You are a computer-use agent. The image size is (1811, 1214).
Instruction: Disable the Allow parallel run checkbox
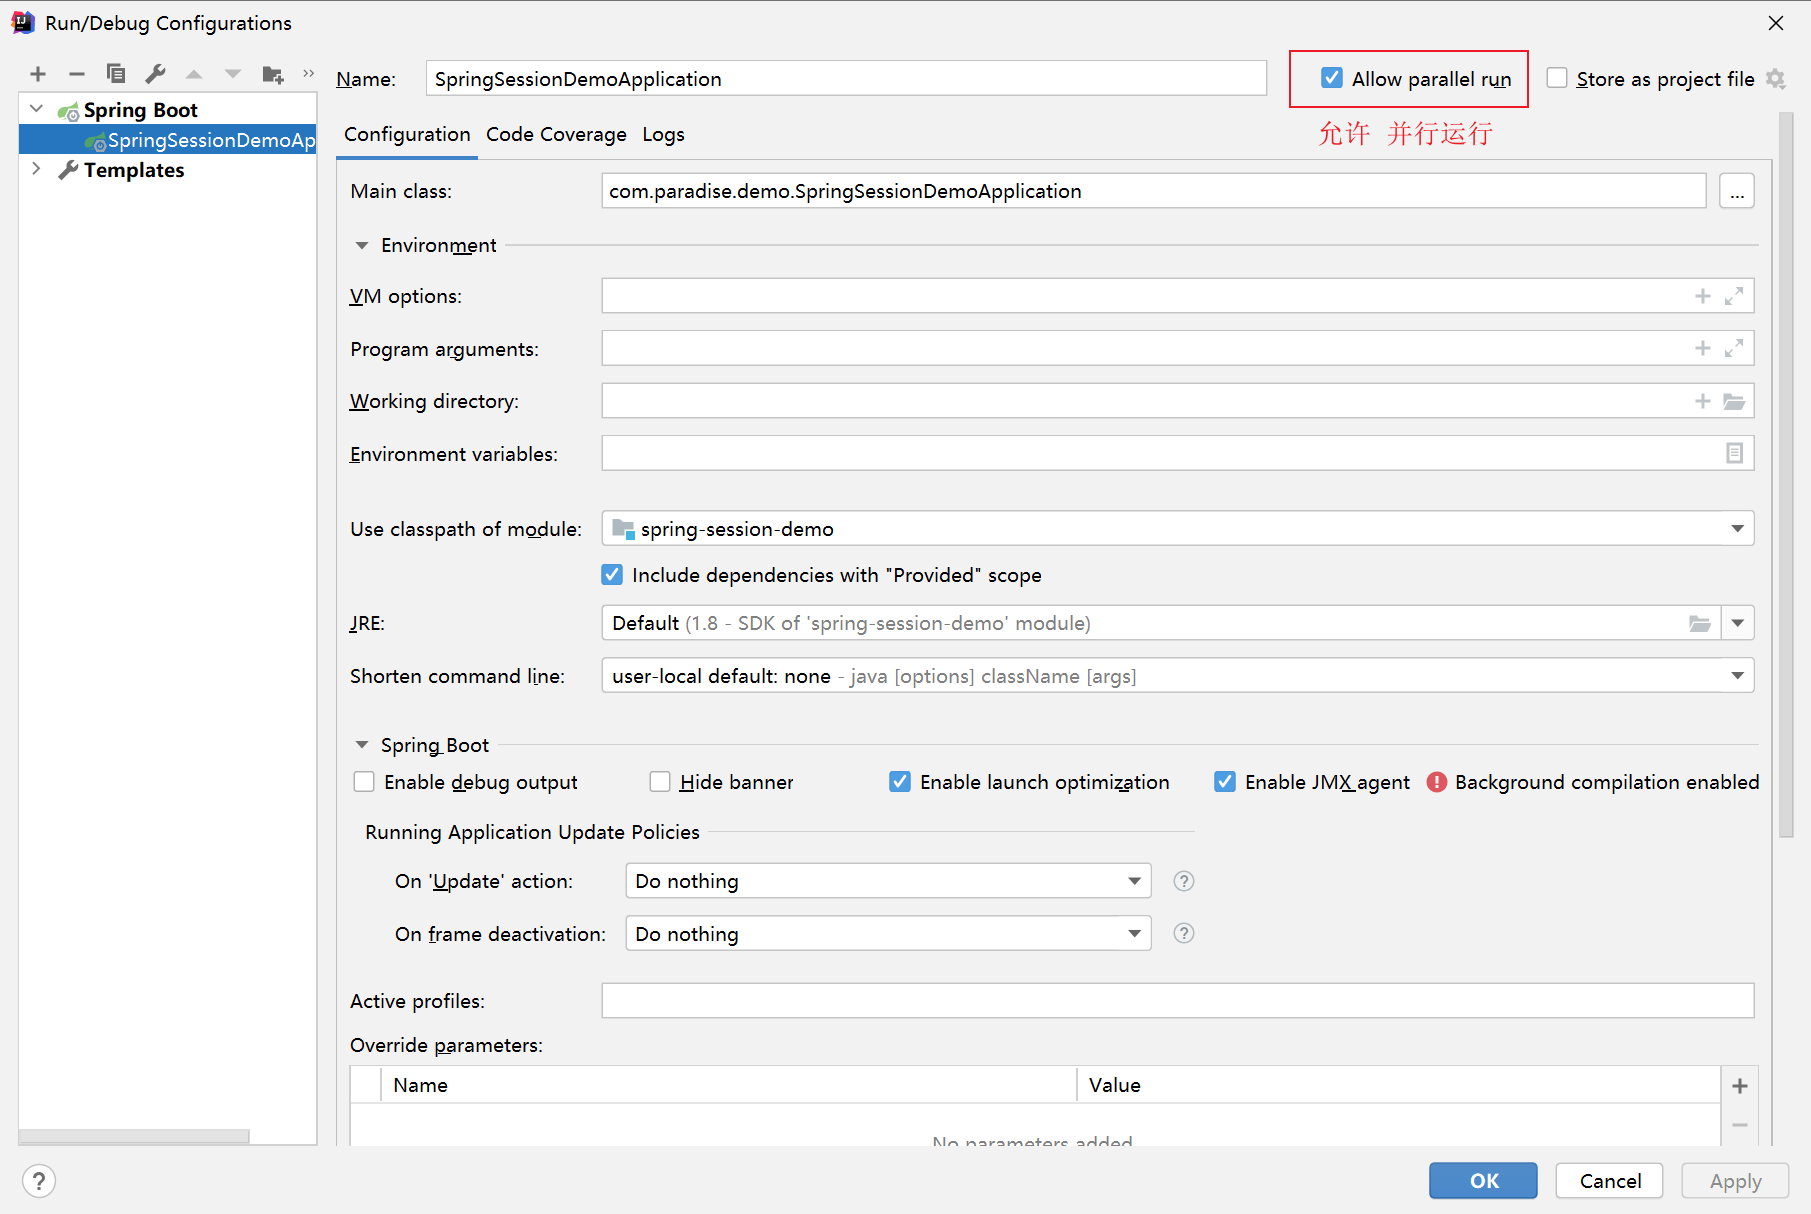[1332, 78]
